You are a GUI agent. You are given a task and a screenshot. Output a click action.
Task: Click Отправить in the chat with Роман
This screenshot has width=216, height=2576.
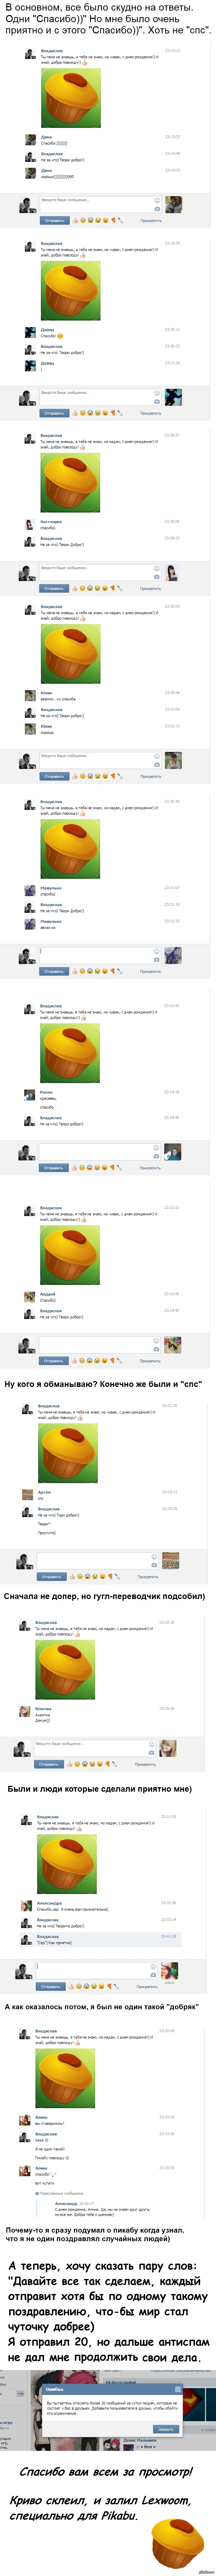54,1167
